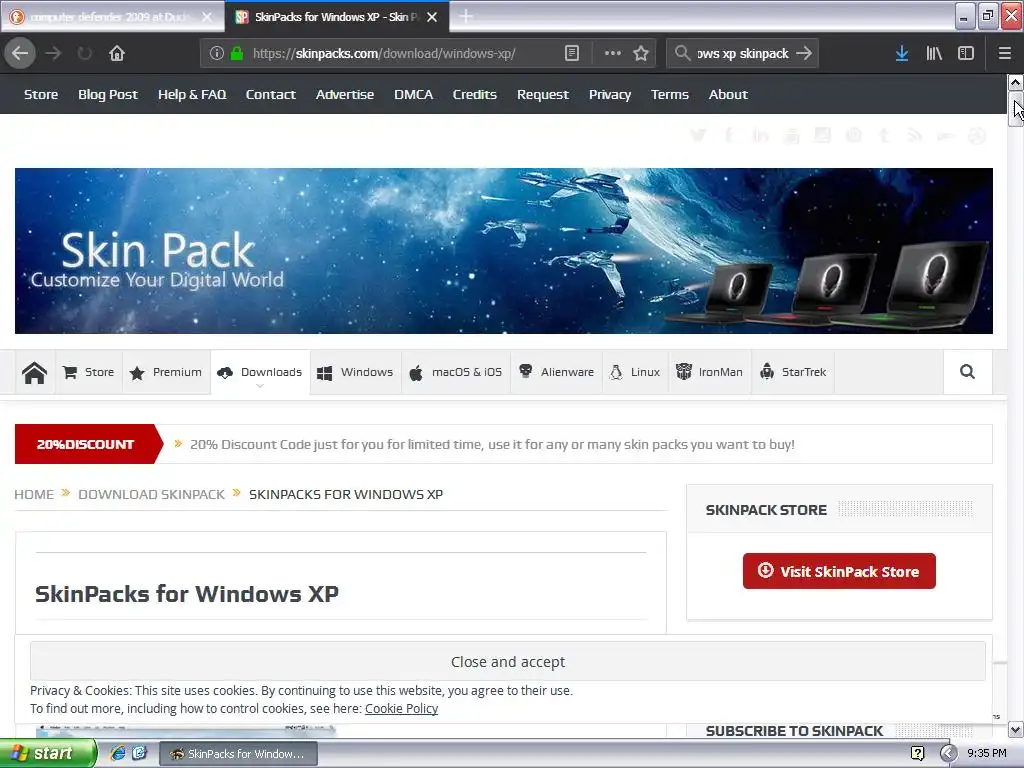Open DMCA link
The height and width of the screenshot is (768, 1024).
[413, 95]
